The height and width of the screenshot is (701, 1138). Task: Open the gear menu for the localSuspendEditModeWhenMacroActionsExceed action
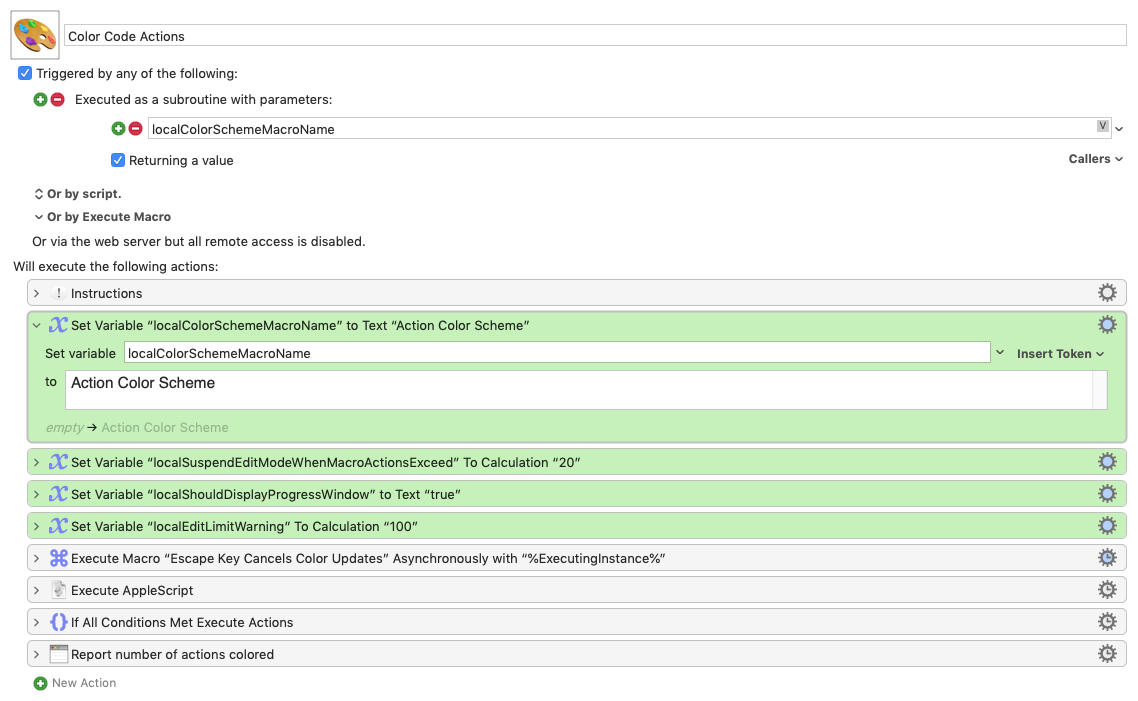pyautogui.click(x=1107, y=462)
